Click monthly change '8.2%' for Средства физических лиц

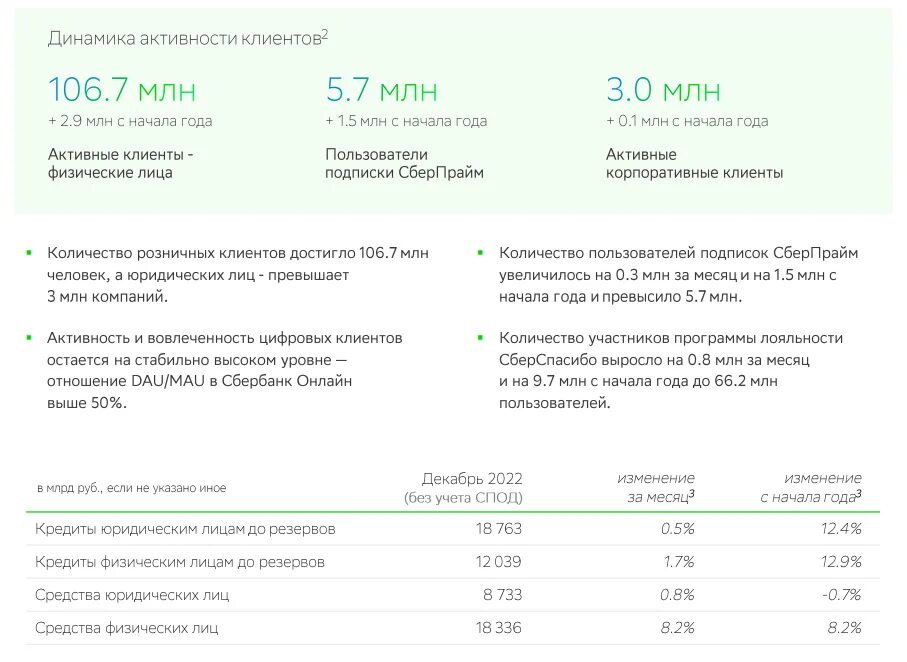pyautogui.click(x=677, y=628)
